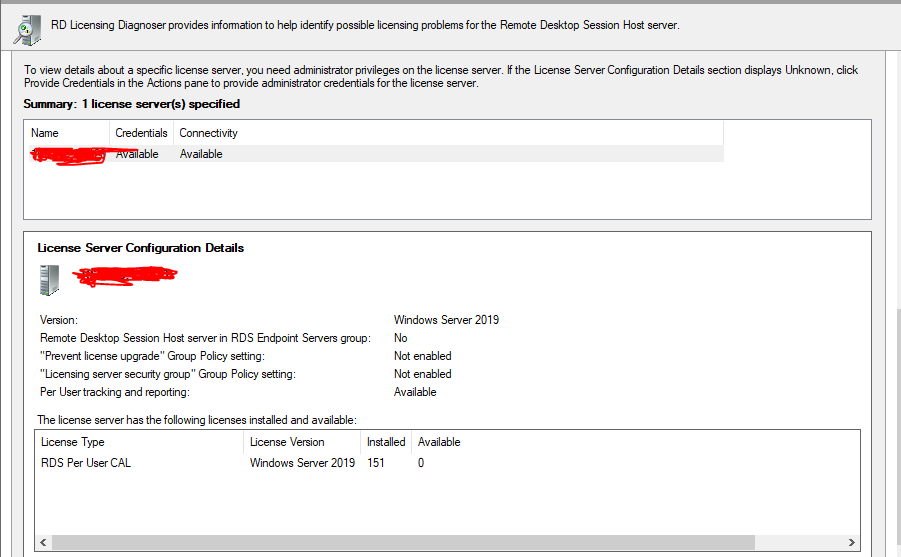Screen dimensions: 901x557
Task: Click the Windows Server 2019 license version cell
Action: [x=302, y=463]
